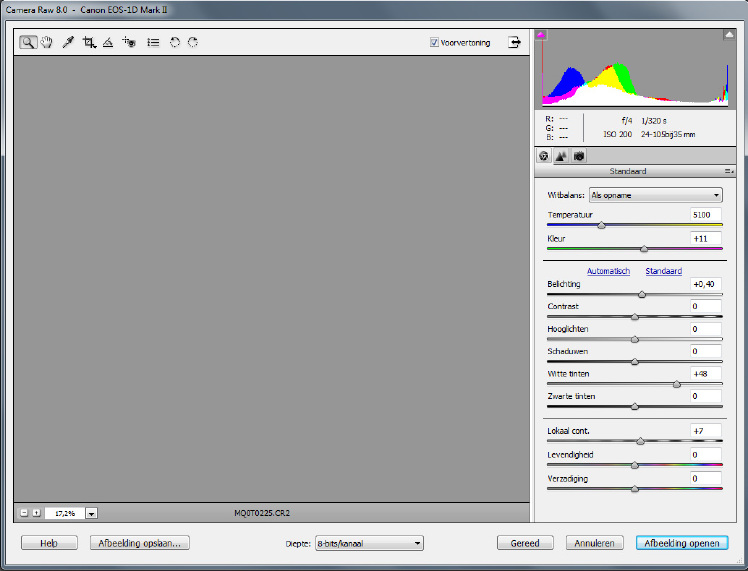748x571 pixels.
Task: Click the Gereed button
Action: point(525,543)
